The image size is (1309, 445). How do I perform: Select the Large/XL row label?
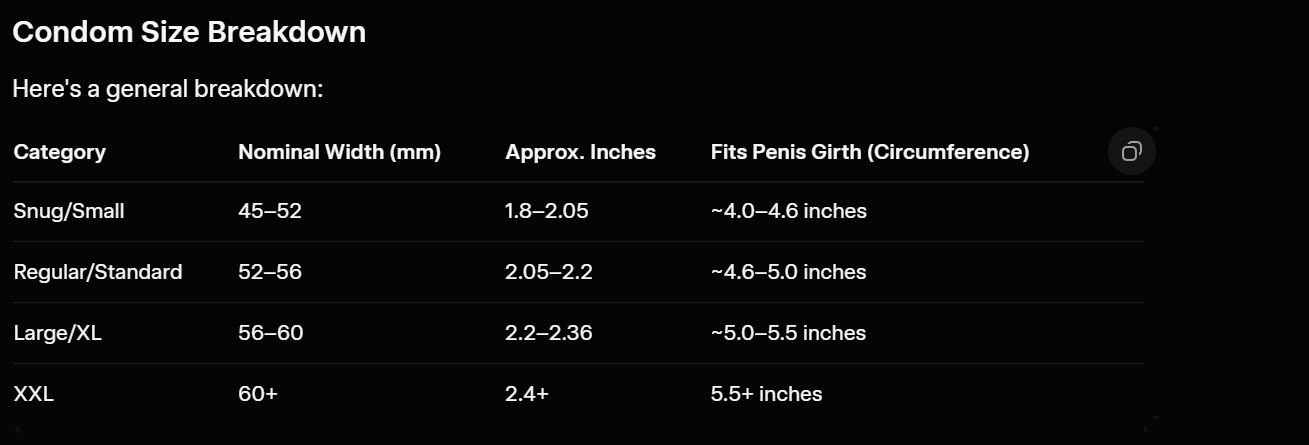click(57, 333)
